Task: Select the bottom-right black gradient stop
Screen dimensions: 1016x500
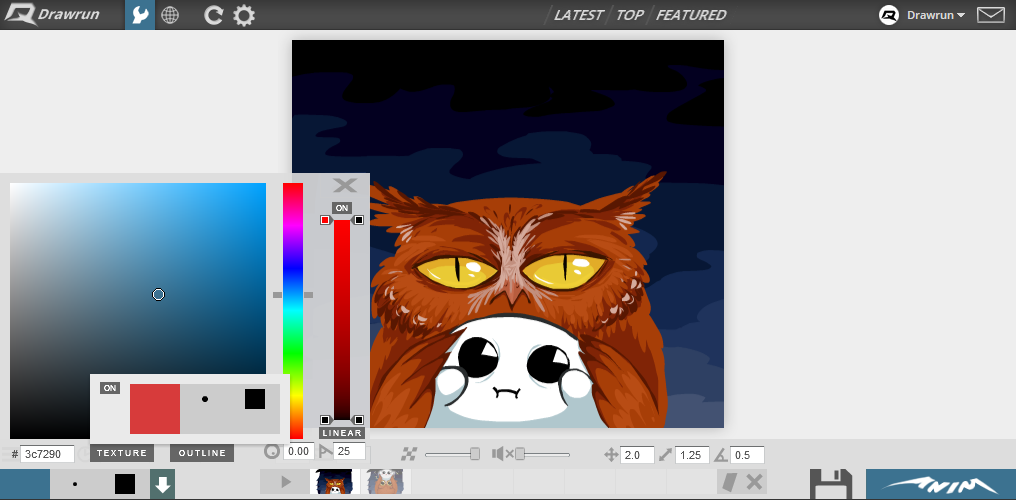Action: (x=358, y=420)
